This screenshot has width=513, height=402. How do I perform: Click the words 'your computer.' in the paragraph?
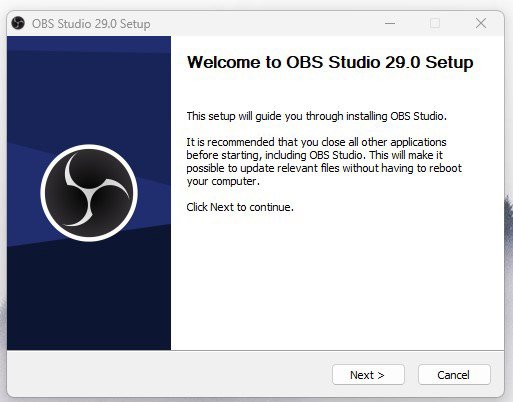point(223,181)
